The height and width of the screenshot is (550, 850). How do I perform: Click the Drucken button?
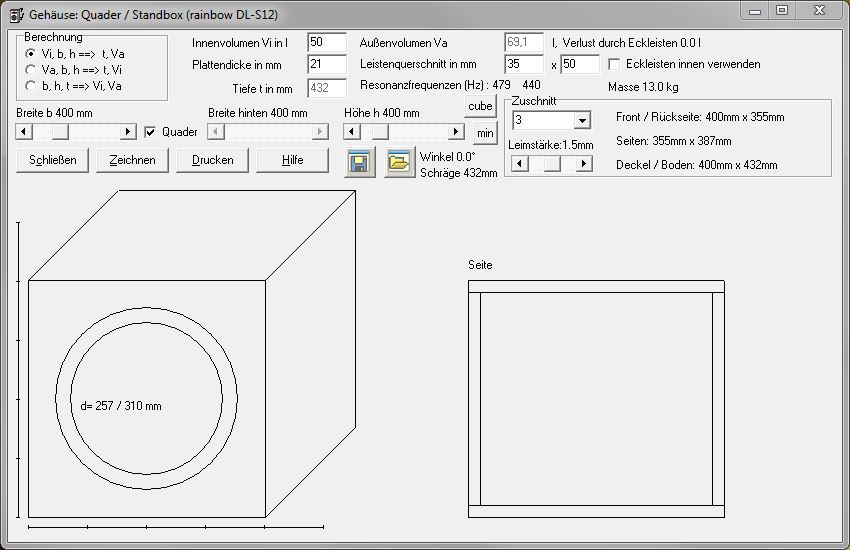[x=212, y=160]
